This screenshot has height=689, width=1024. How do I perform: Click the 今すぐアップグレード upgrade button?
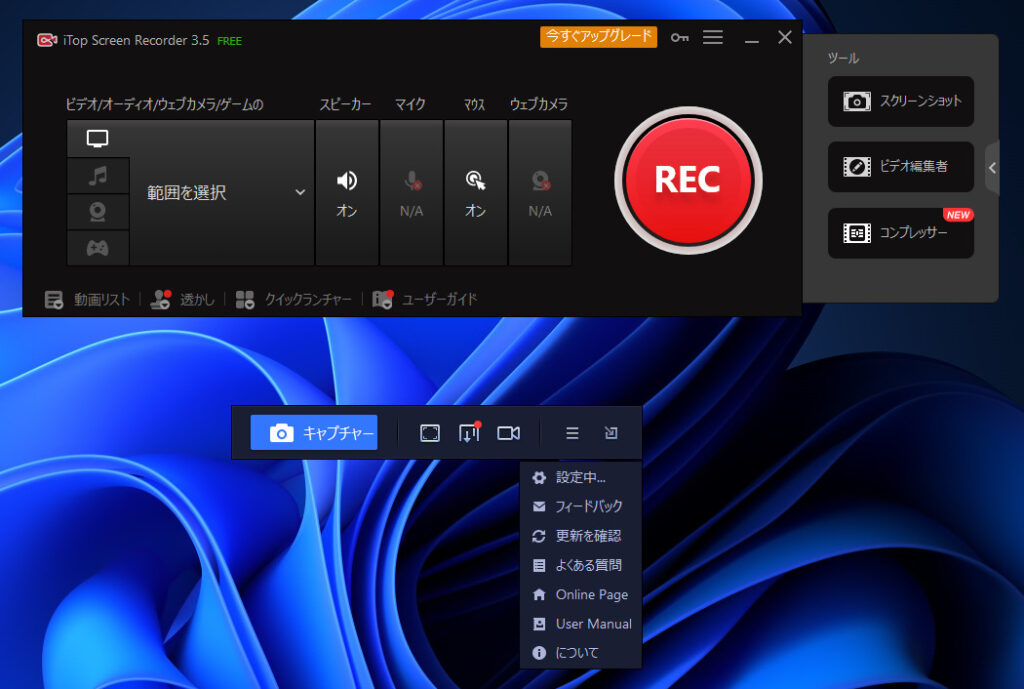click(598, 36)
